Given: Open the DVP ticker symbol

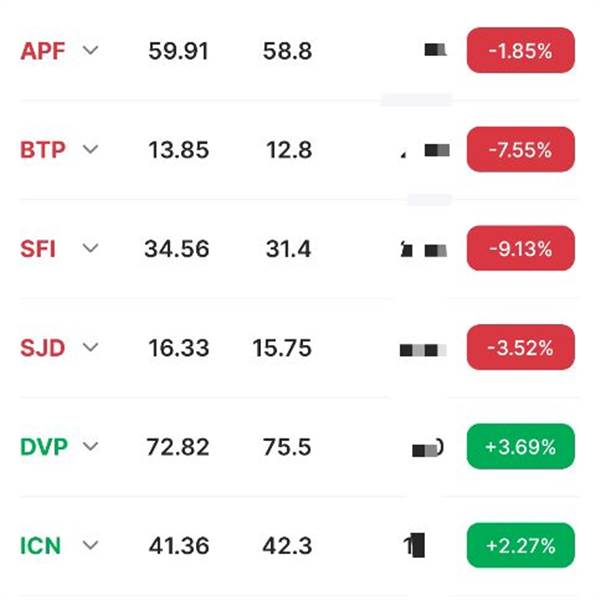Looking at the screenshot, I should 44,447.
